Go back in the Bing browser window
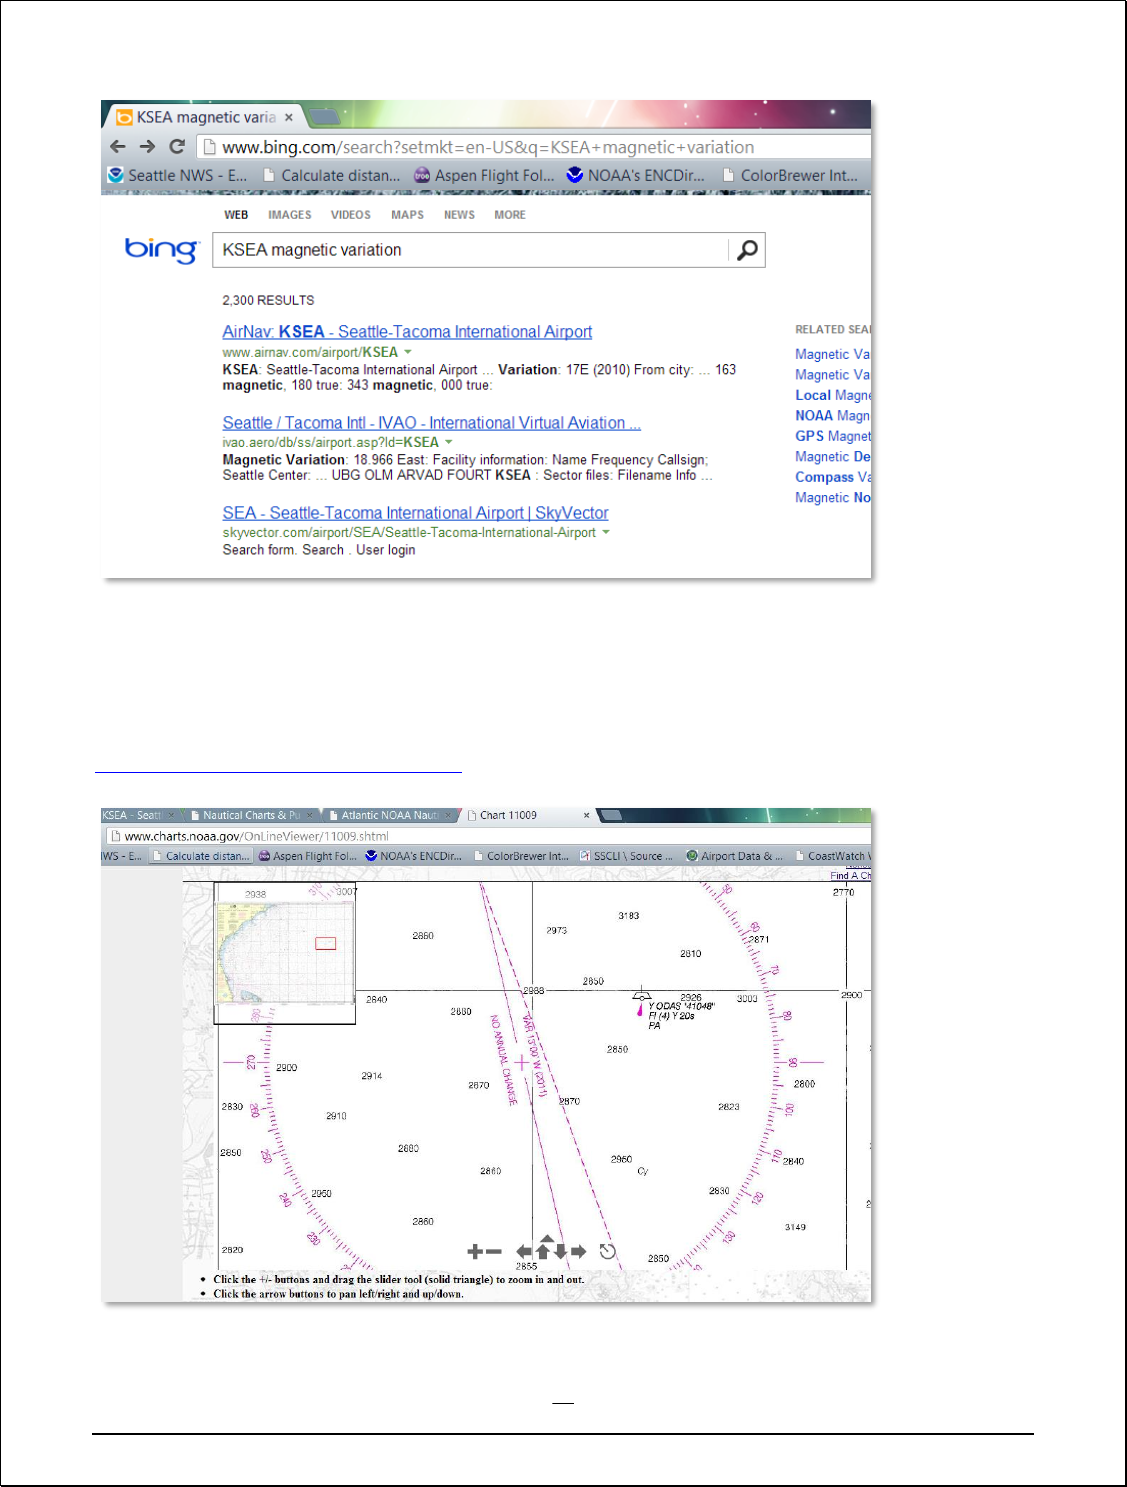The height and width of the screenshot is (1487, 1127). 118,147
